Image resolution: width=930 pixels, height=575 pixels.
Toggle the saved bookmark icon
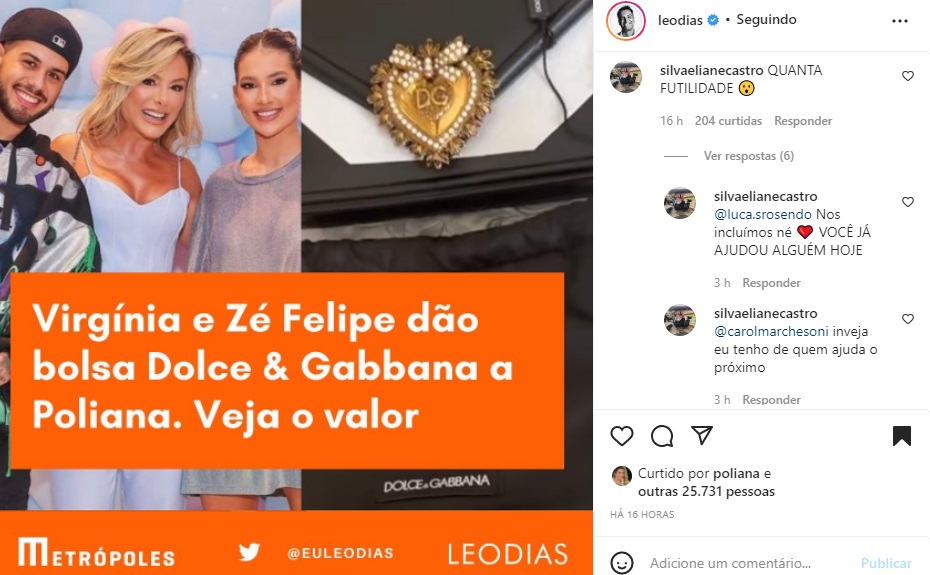(x=902, y=436)
